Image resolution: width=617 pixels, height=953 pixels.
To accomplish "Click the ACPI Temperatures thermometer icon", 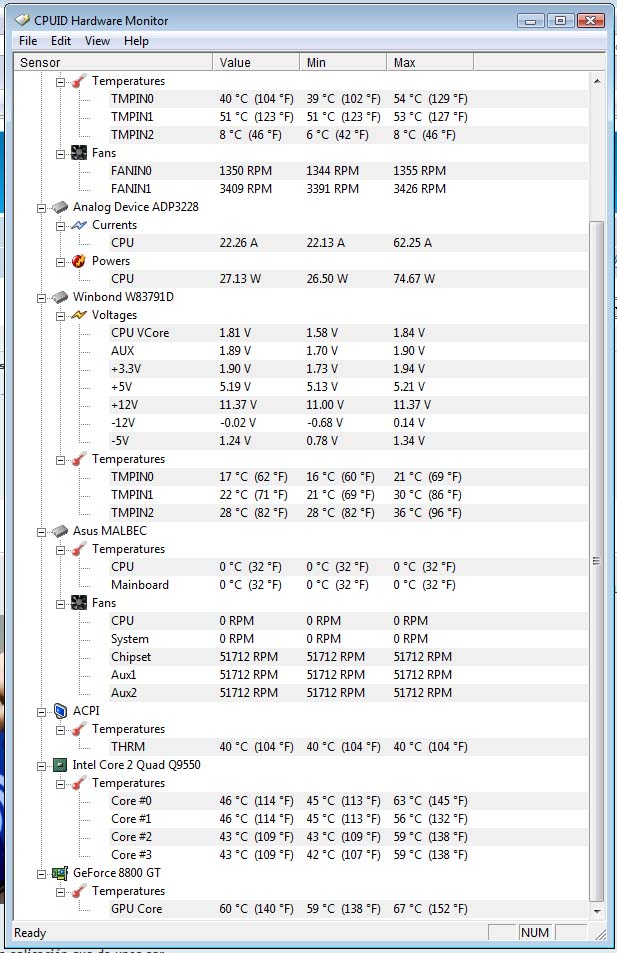I will pos(79,729).
